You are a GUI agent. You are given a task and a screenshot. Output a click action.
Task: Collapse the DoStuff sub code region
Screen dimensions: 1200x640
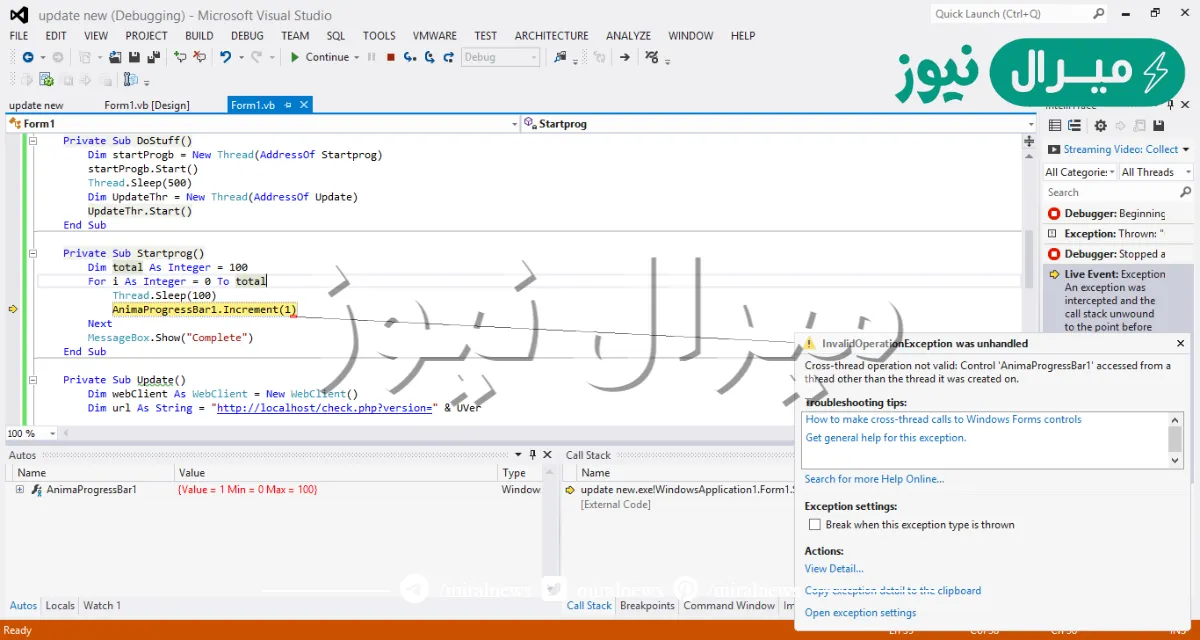tap(32, 141)
